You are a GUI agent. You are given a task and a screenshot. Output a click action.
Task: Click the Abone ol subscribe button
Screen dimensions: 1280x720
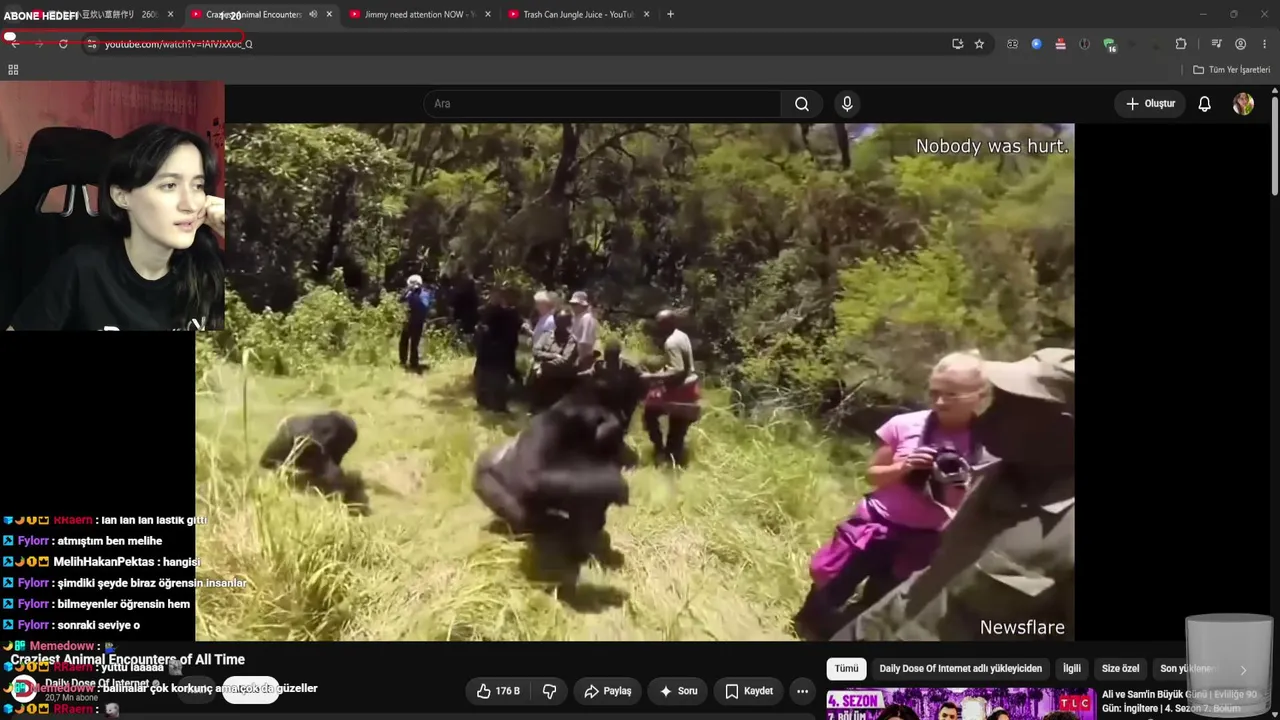pyautogui.click(x=250, y=690)
